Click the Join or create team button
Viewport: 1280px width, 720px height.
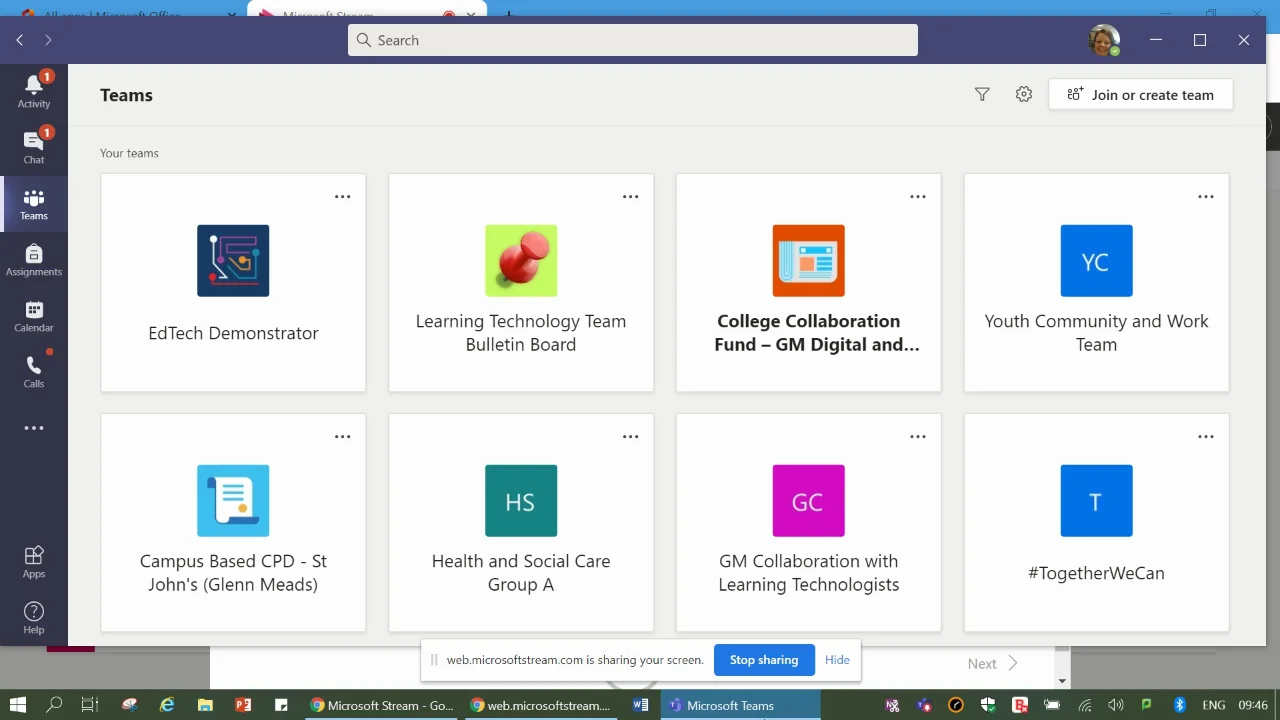tap(1141, 95)
